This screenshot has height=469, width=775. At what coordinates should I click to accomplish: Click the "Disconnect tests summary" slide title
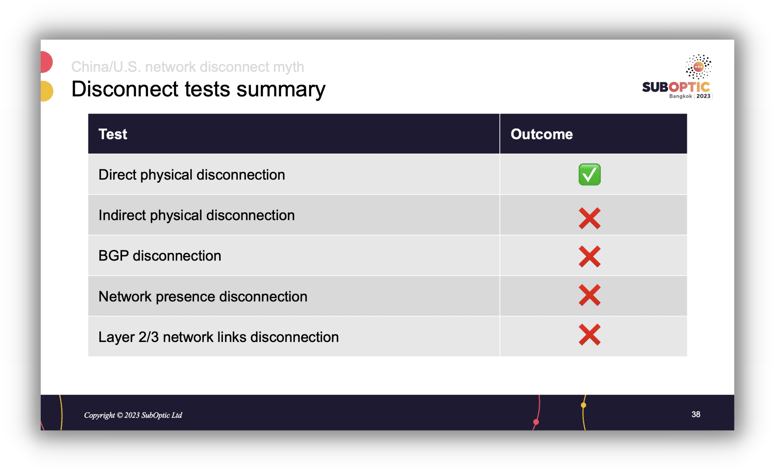pyautogui.click(x=198, y=90)
